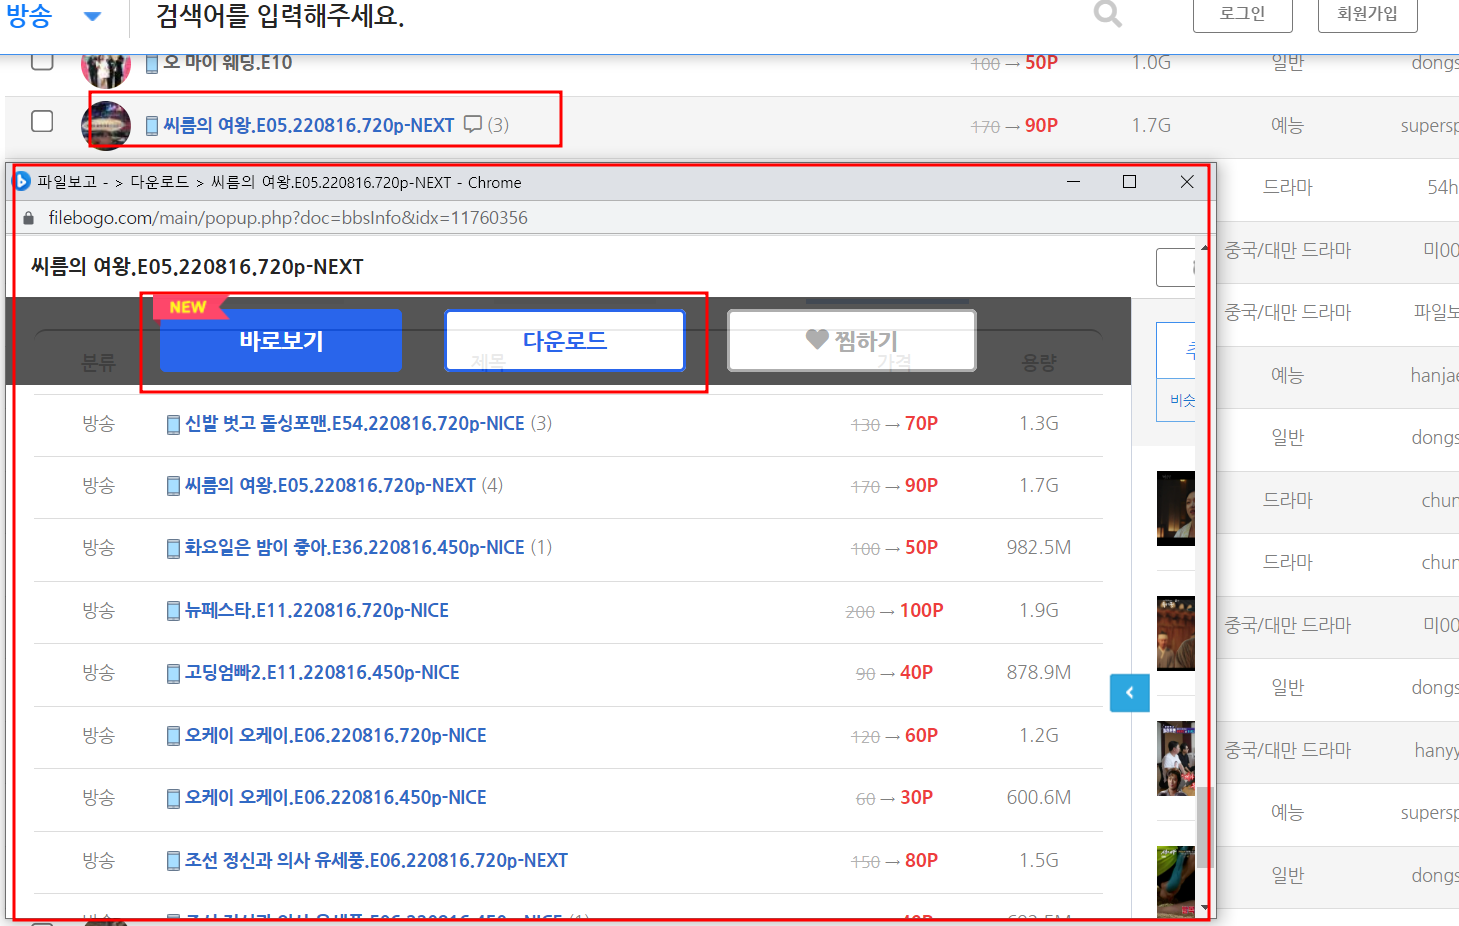Screen dimensions: 1459x926
Task: Check the box for 오 마이 웨딩 row
Action: (42, 61)
